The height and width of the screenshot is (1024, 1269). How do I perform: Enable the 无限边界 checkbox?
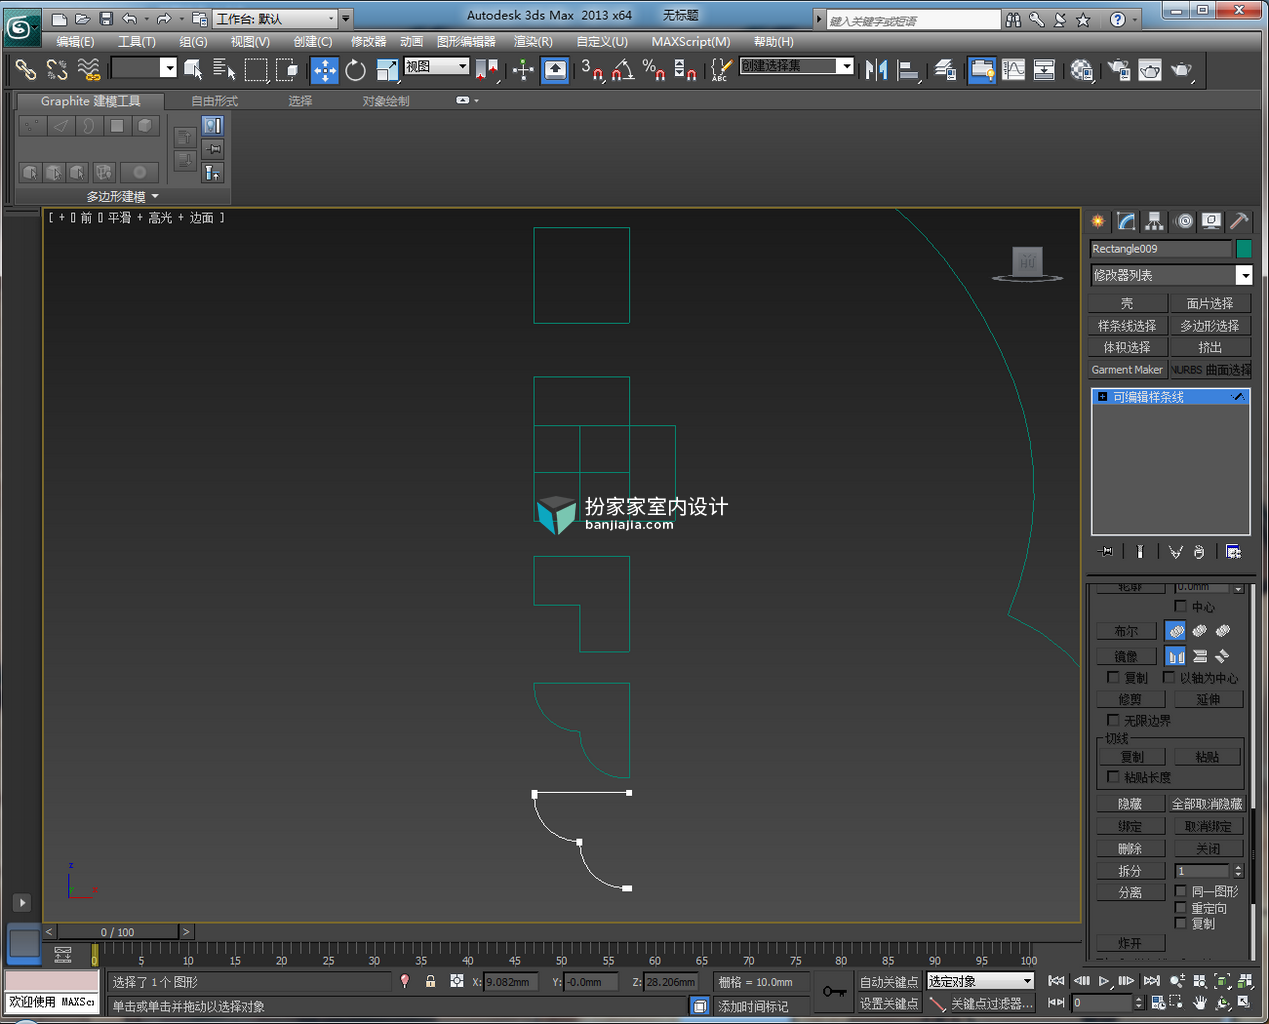pos(1113,720)
